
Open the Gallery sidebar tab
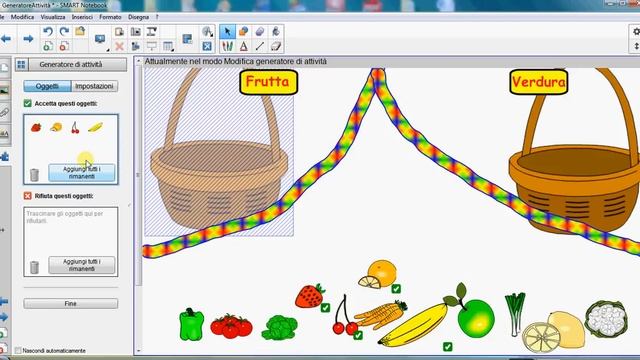[4, 90]
